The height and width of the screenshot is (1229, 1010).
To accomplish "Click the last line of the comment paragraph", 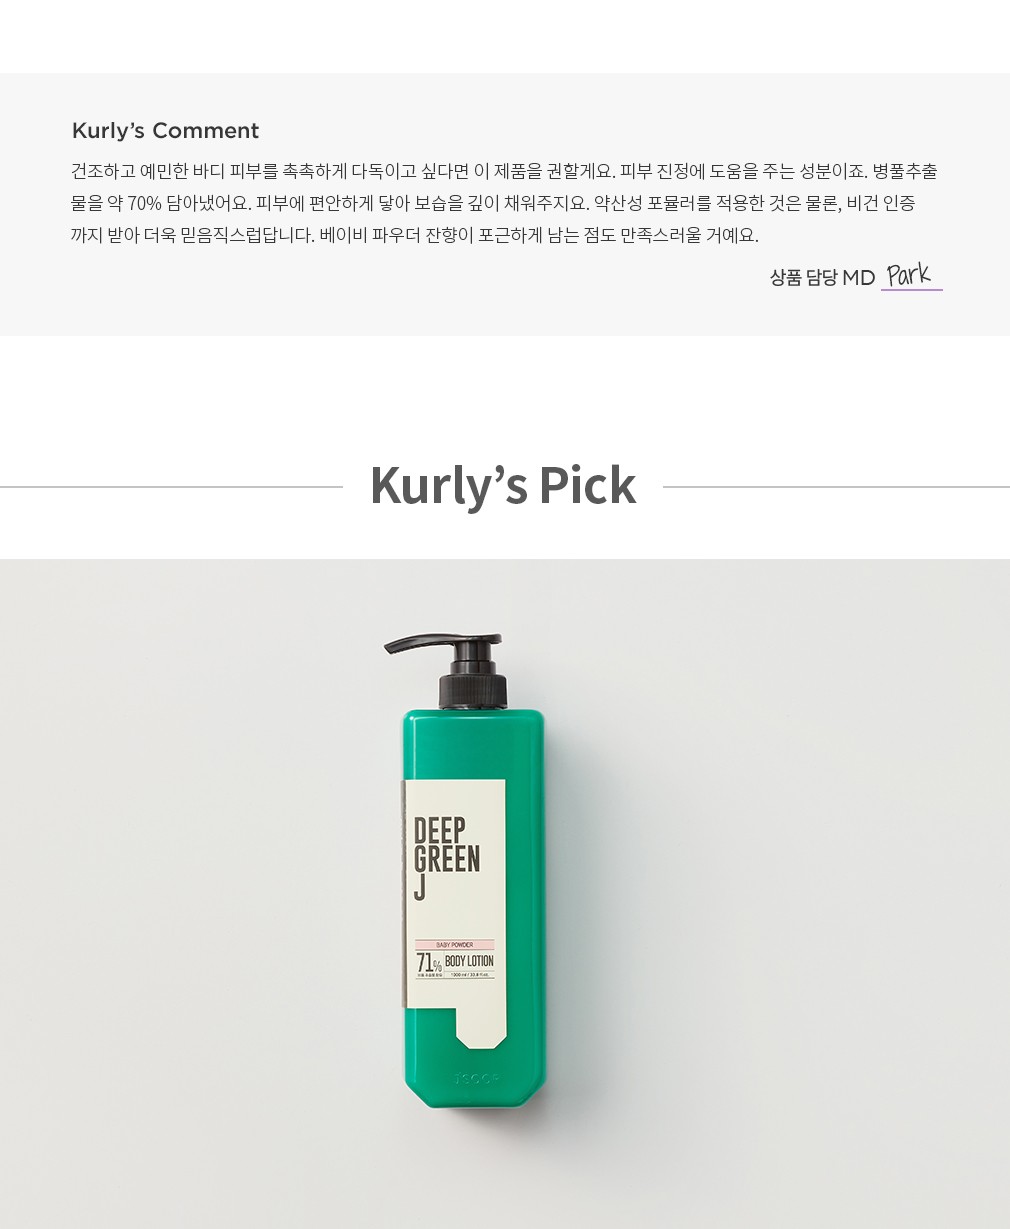I will coord(415,235).
